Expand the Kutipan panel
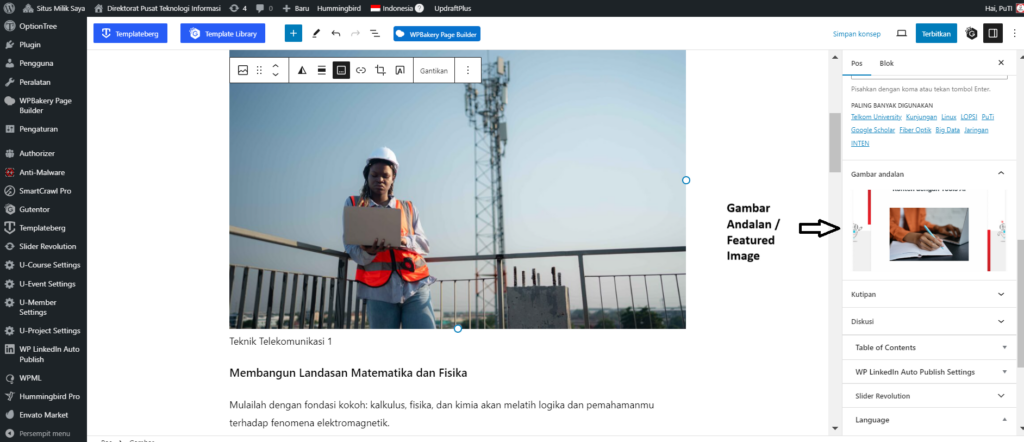This screenshot has height=442, width=1024. click(929, 294)
